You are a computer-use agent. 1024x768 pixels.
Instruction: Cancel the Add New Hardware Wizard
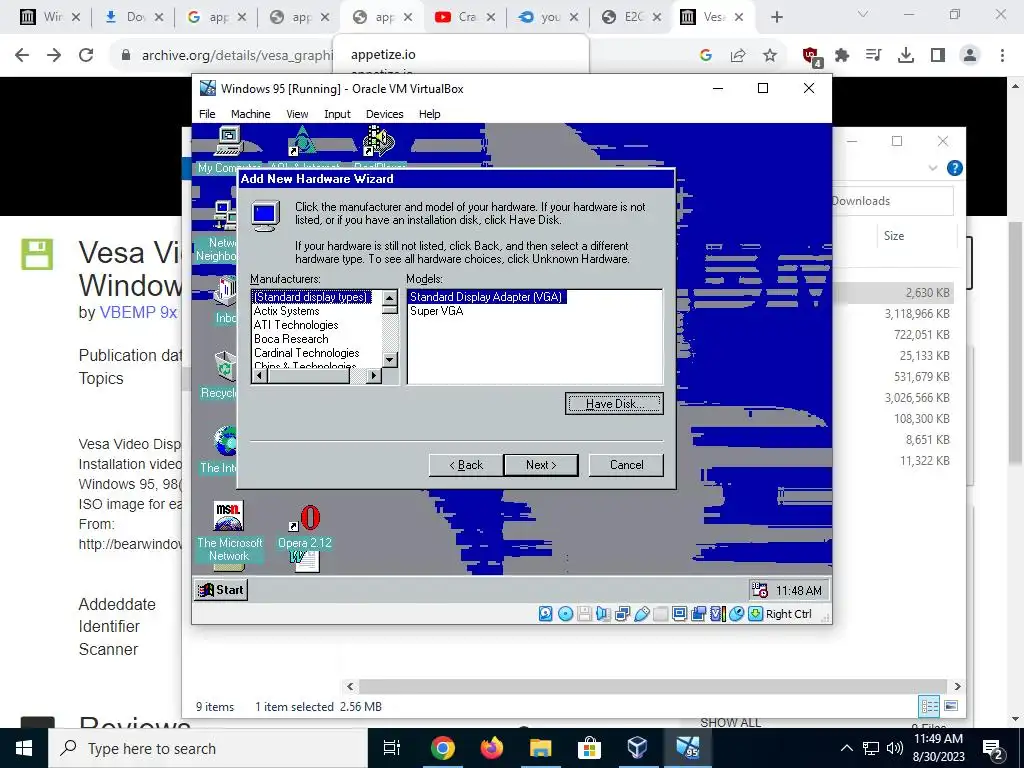tap(626, 465)
